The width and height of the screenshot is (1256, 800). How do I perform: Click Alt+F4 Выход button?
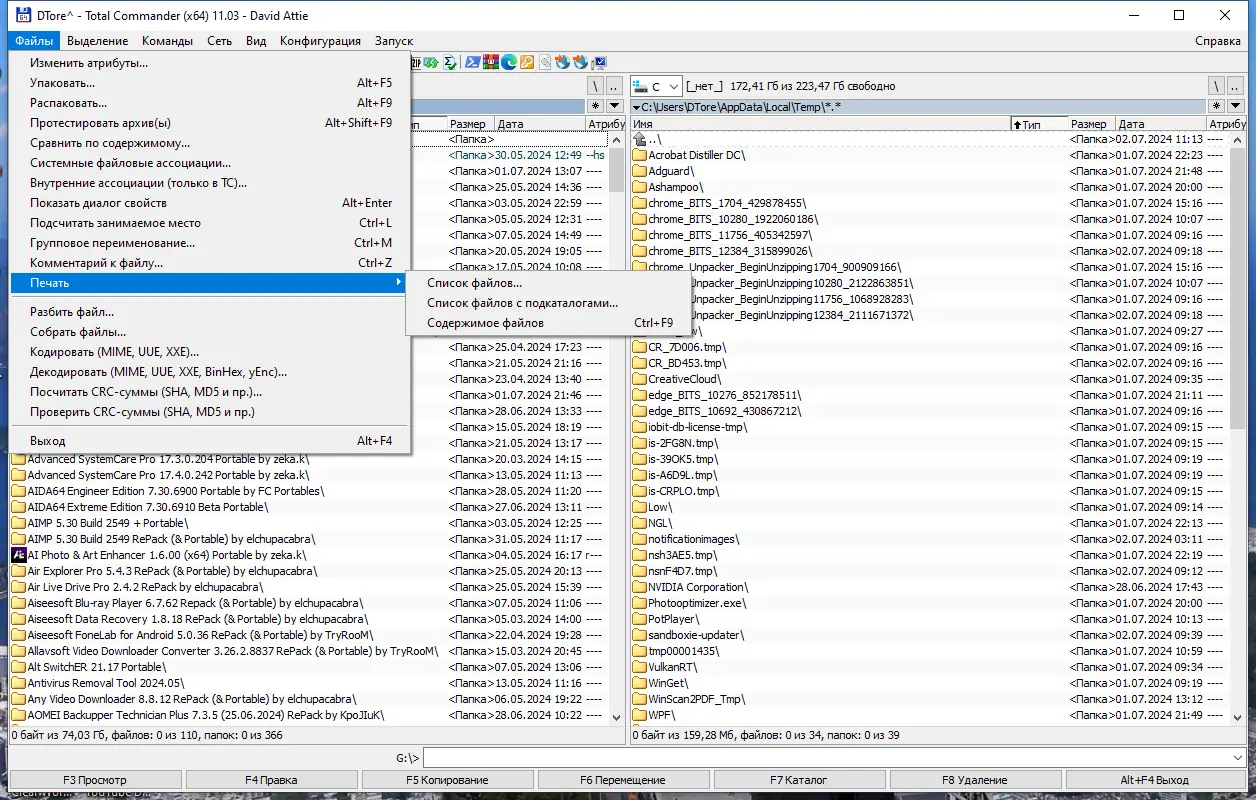[x=1154, y=780]
